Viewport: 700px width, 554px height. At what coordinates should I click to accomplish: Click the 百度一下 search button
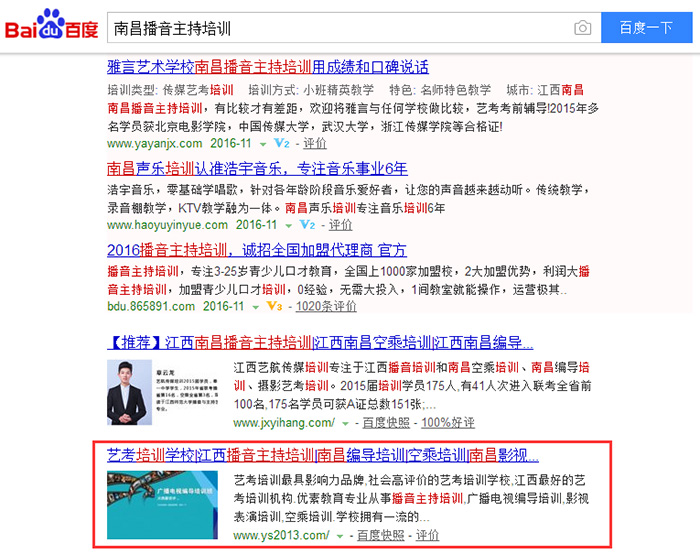tap(646, 28)
